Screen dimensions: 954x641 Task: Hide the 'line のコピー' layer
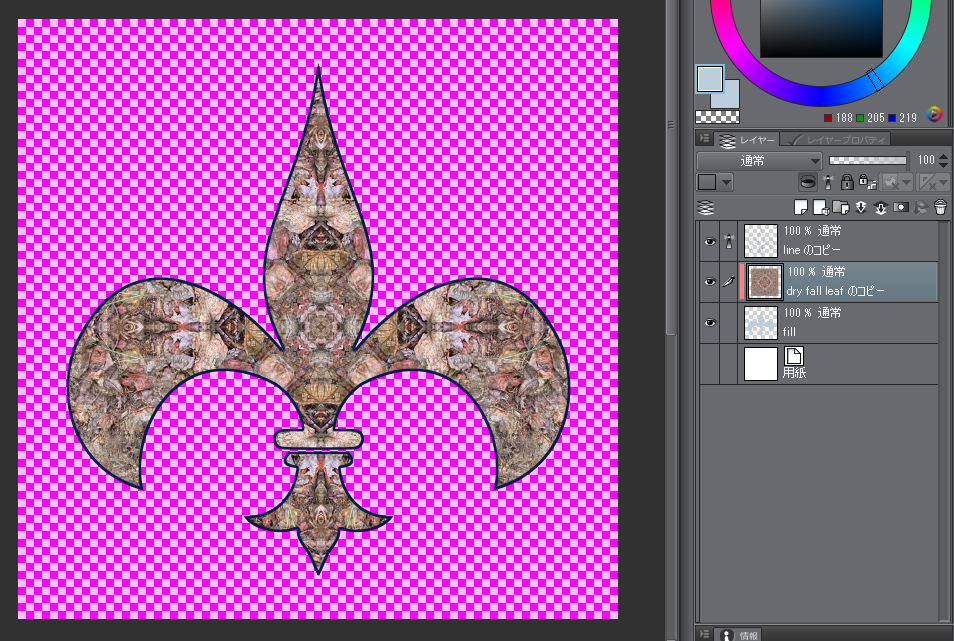pyautogui.click(x=709, y=241)
